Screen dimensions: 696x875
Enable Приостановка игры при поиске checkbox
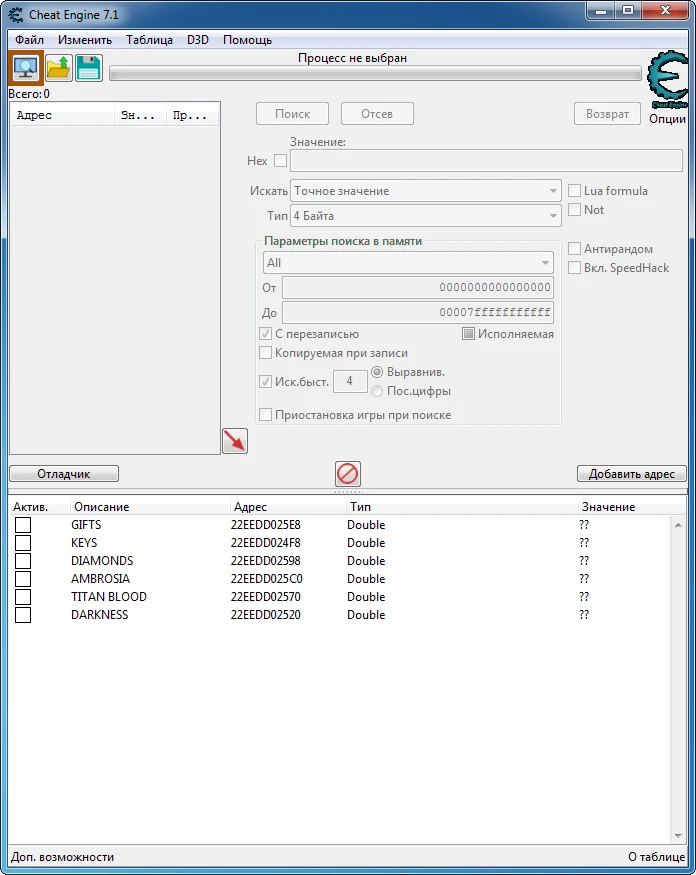coord(266,415)
